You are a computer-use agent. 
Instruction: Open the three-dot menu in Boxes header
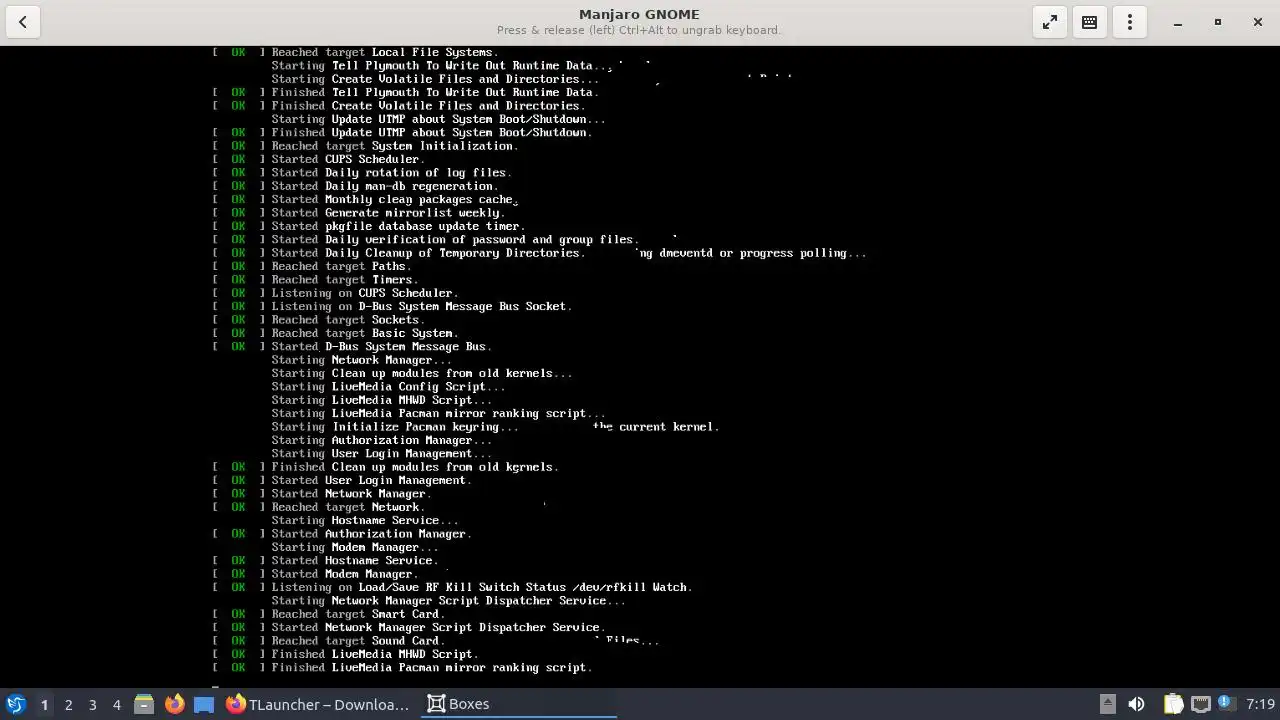click(1130, 22)
